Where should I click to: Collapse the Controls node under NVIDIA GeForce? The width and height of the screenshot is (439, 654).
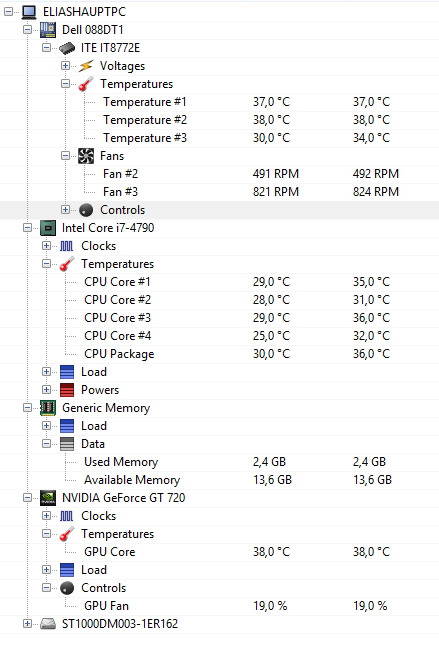tap(46, 587)
